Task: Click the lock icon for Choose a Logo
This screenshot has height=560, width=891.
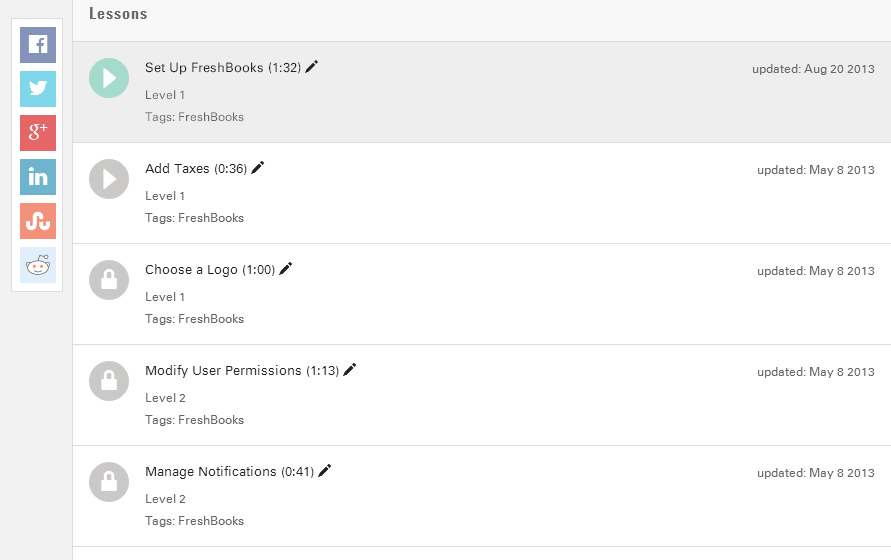Action: 109,280
